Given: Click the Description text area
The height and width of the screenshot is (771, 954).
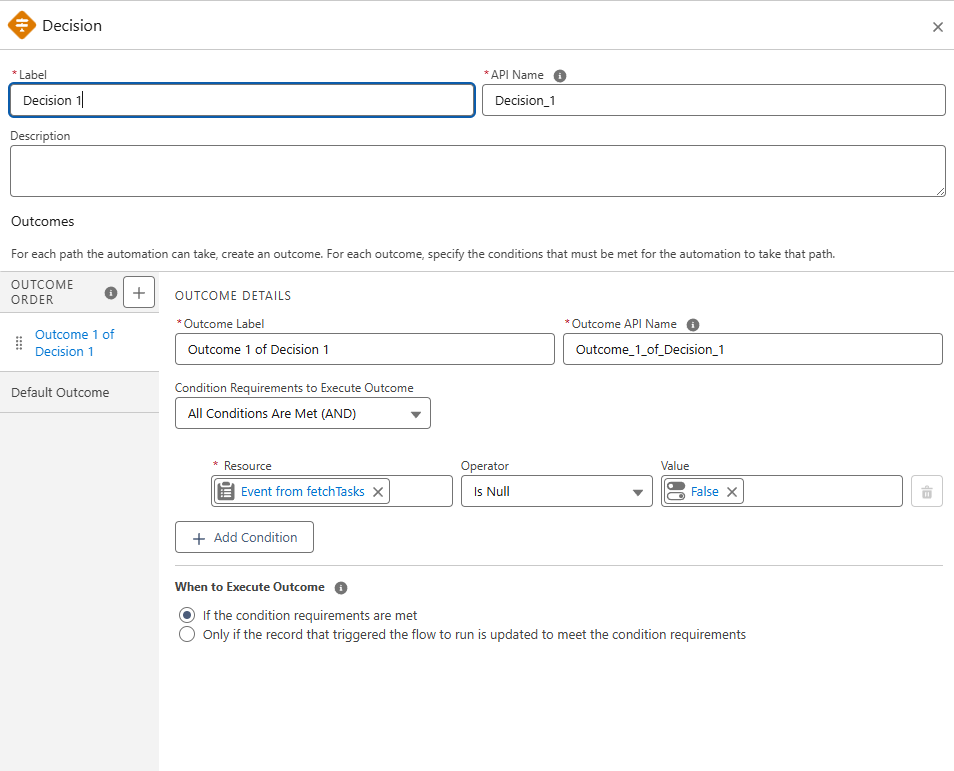Looking at the screenshot, I should pos(477,170).
